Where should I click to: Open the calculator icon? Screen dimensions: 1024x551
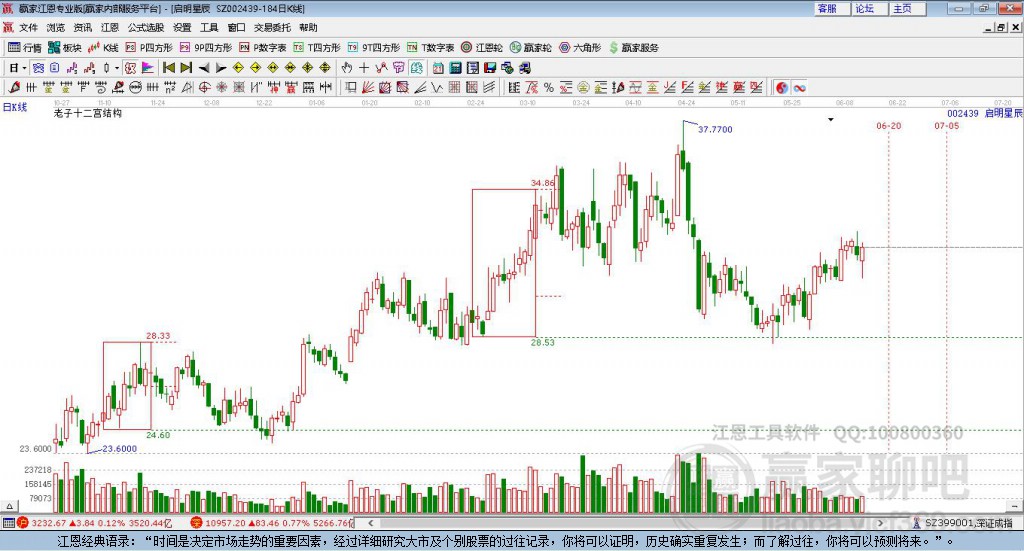(x=455, y=68)
